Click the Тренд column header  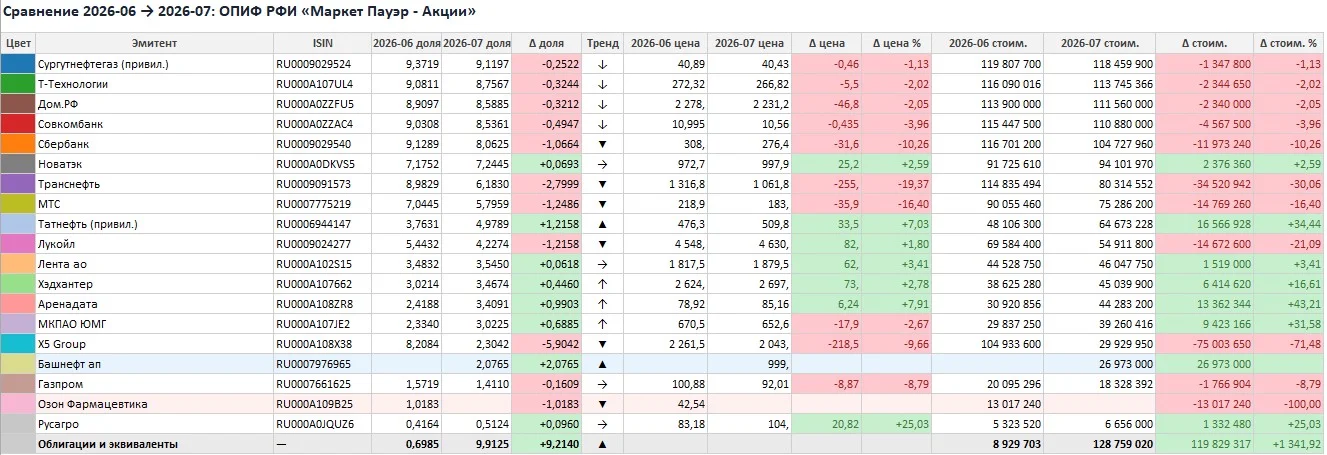click(x=602, y=43)
